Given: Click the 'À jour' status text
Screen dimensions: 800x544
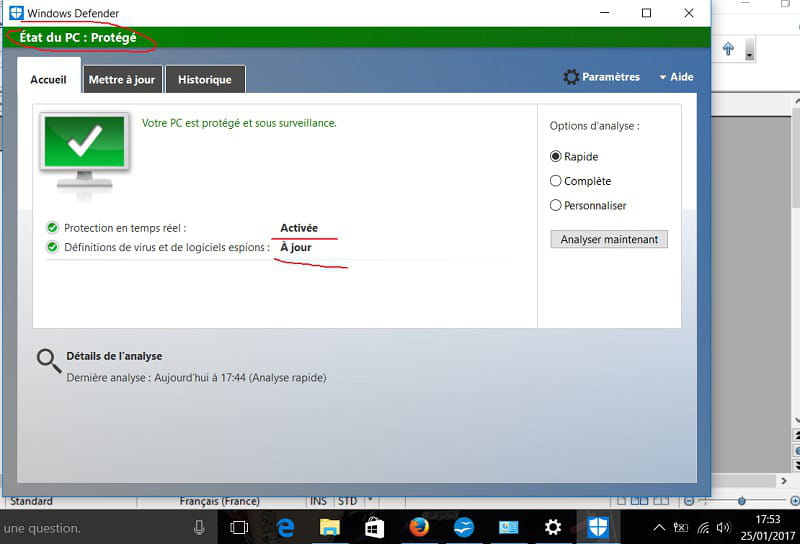Looking at the screenshot, I should point(296,248).
